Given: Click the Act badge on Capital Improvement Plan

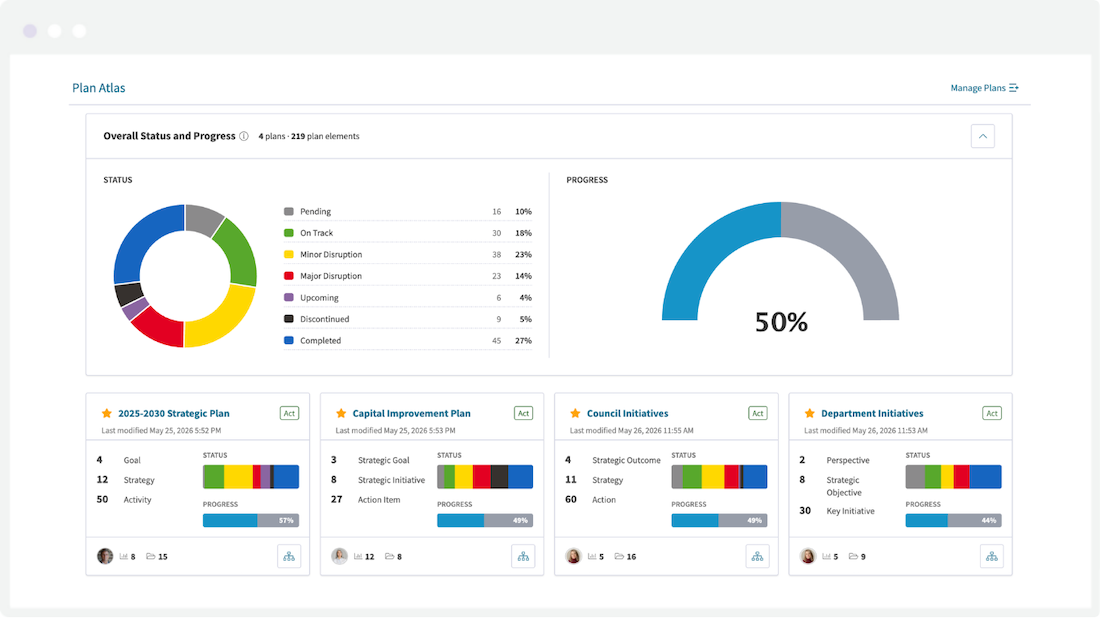Looking at the screenshot, I should (x=523, y=413).
